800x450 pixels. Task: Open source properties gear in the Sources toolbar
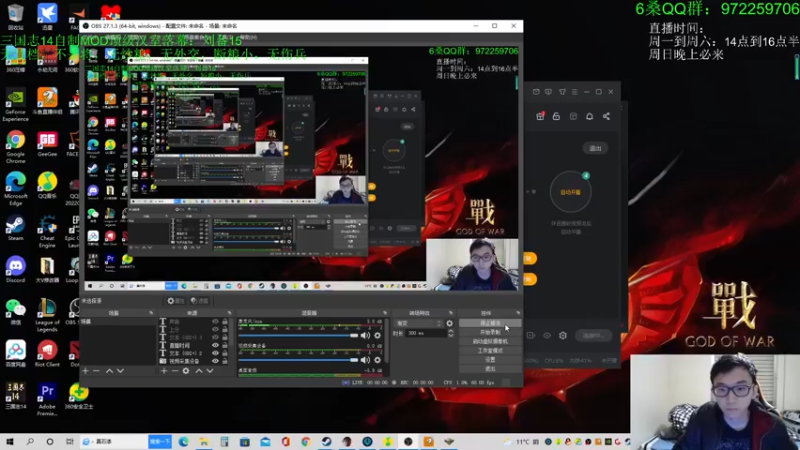point(186,371)
